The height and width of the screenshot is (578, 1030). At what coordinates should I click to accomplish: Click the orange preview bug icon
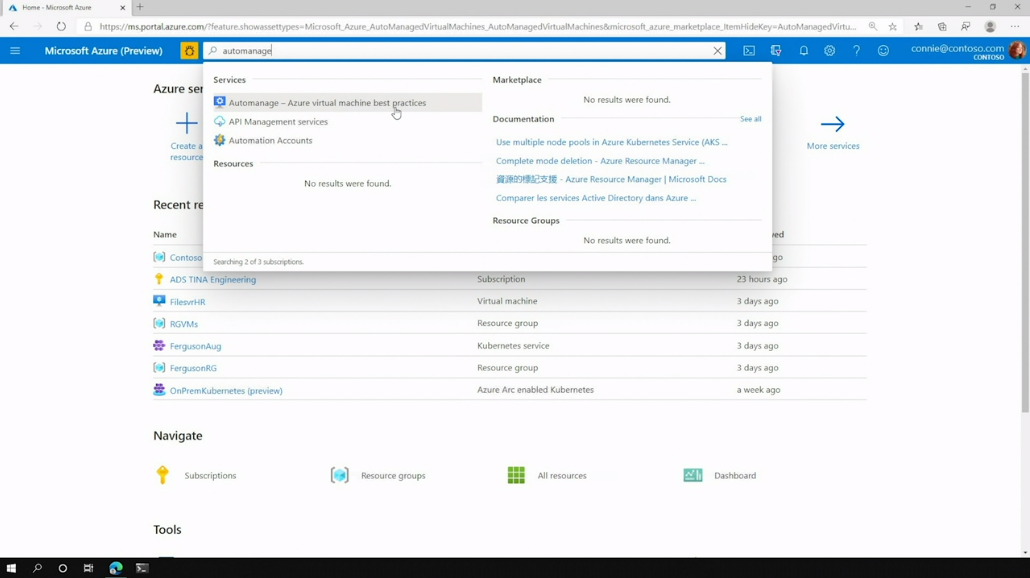(x=189, y=51)
